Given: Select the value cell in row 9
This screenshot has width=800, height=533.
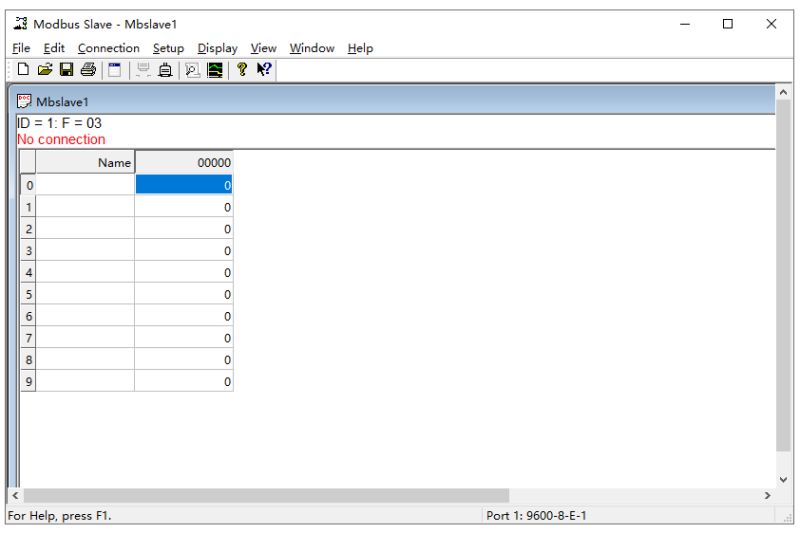Looking at the screenshot, I should [184, 382].
